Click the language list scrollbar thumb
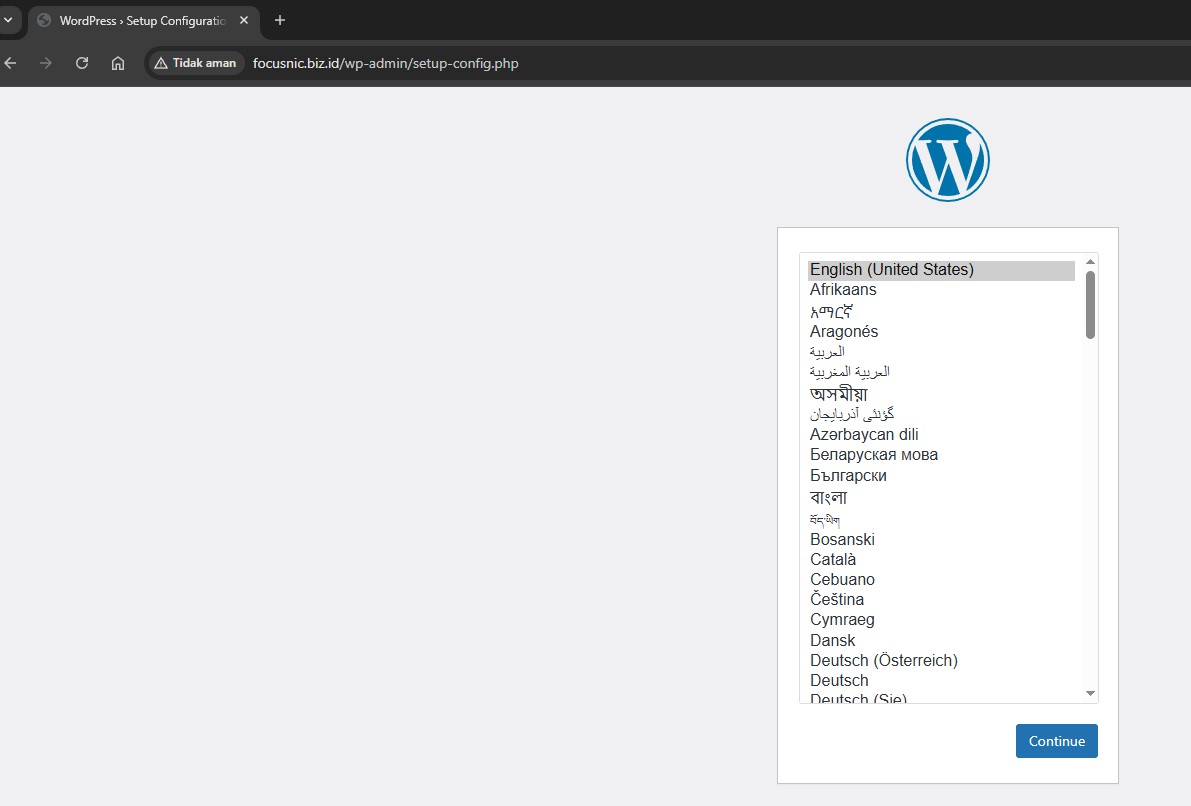The image size is (1191, 806). (x=1090, y=305)
